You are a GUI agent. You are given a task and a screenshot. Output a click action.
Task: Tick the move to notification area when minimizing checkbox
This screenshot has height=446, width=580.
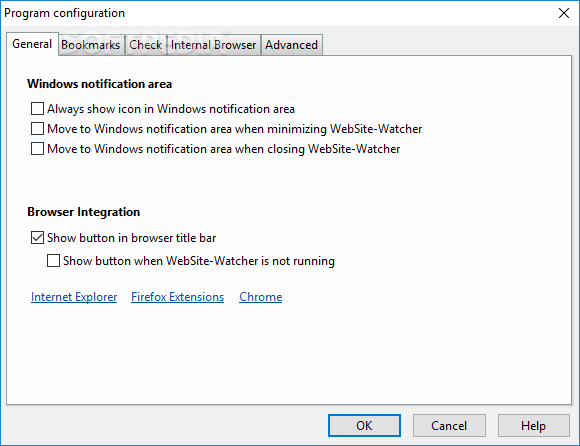(37, 129)
